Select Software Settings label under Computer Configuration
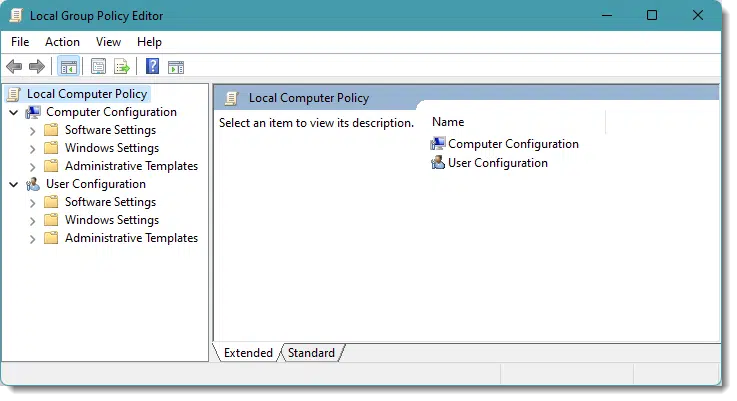 (110, 130)
